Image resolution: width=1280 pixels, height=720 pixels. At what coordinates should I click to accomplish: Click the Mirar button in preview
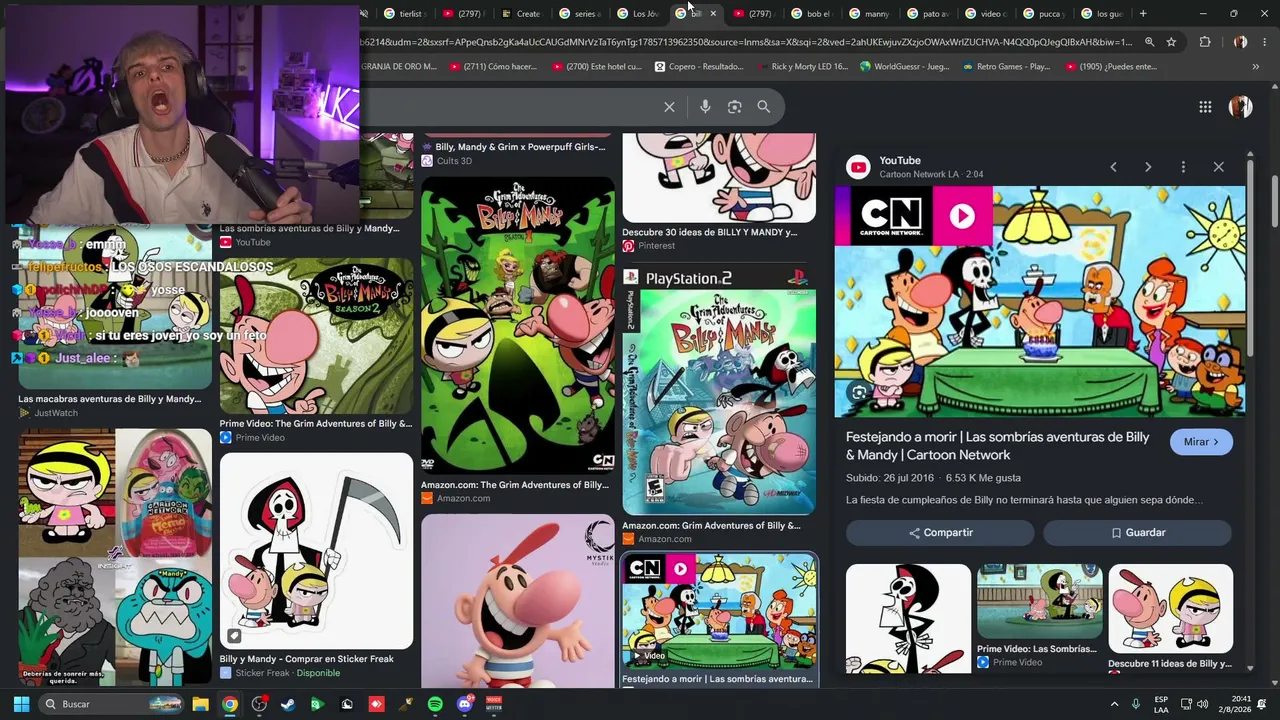(1201, 442)
